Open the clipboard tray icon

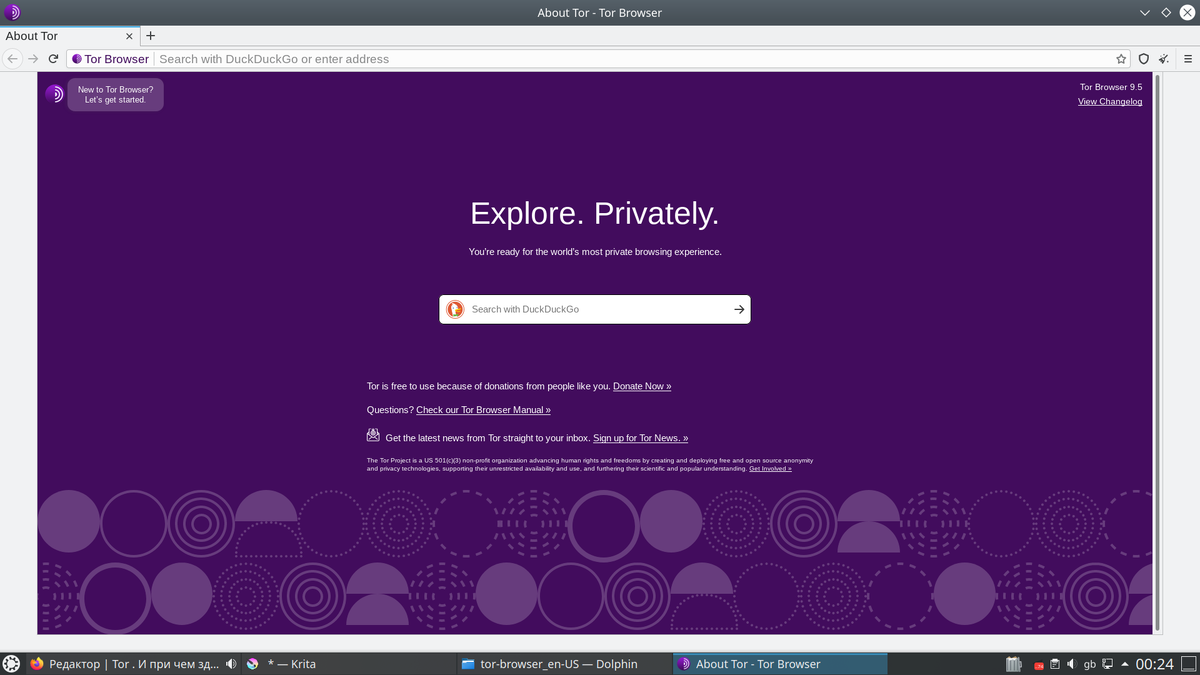tap(1055, 664)
